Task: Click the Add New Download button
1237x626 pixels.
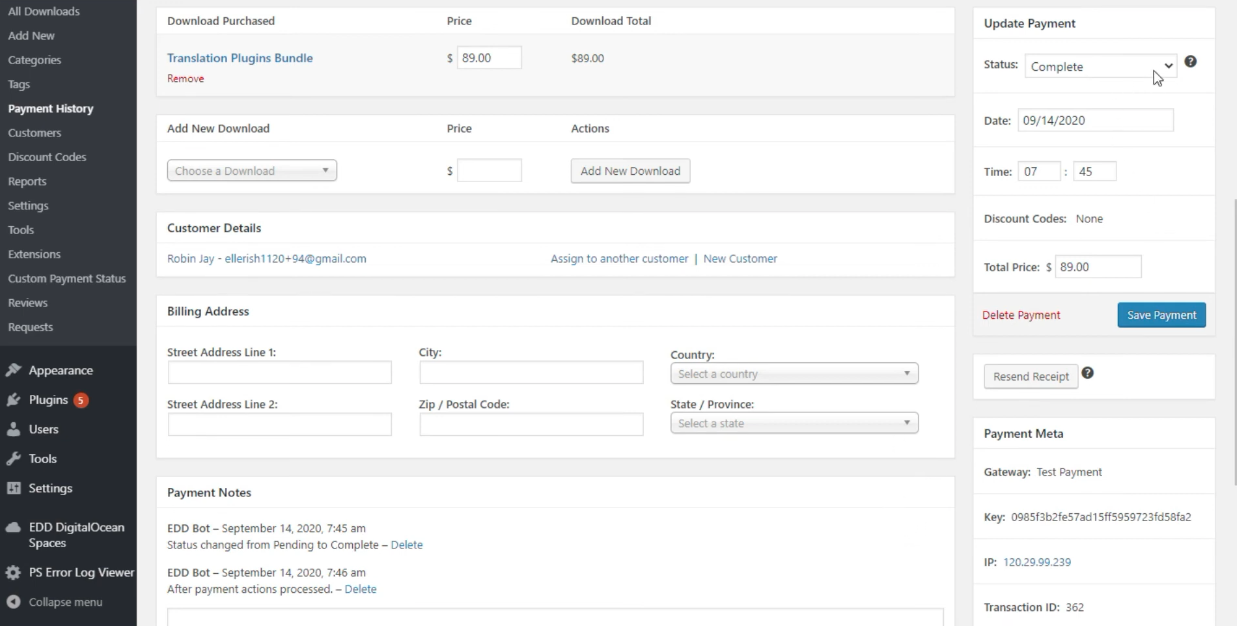Action: (x=630, y=171)
